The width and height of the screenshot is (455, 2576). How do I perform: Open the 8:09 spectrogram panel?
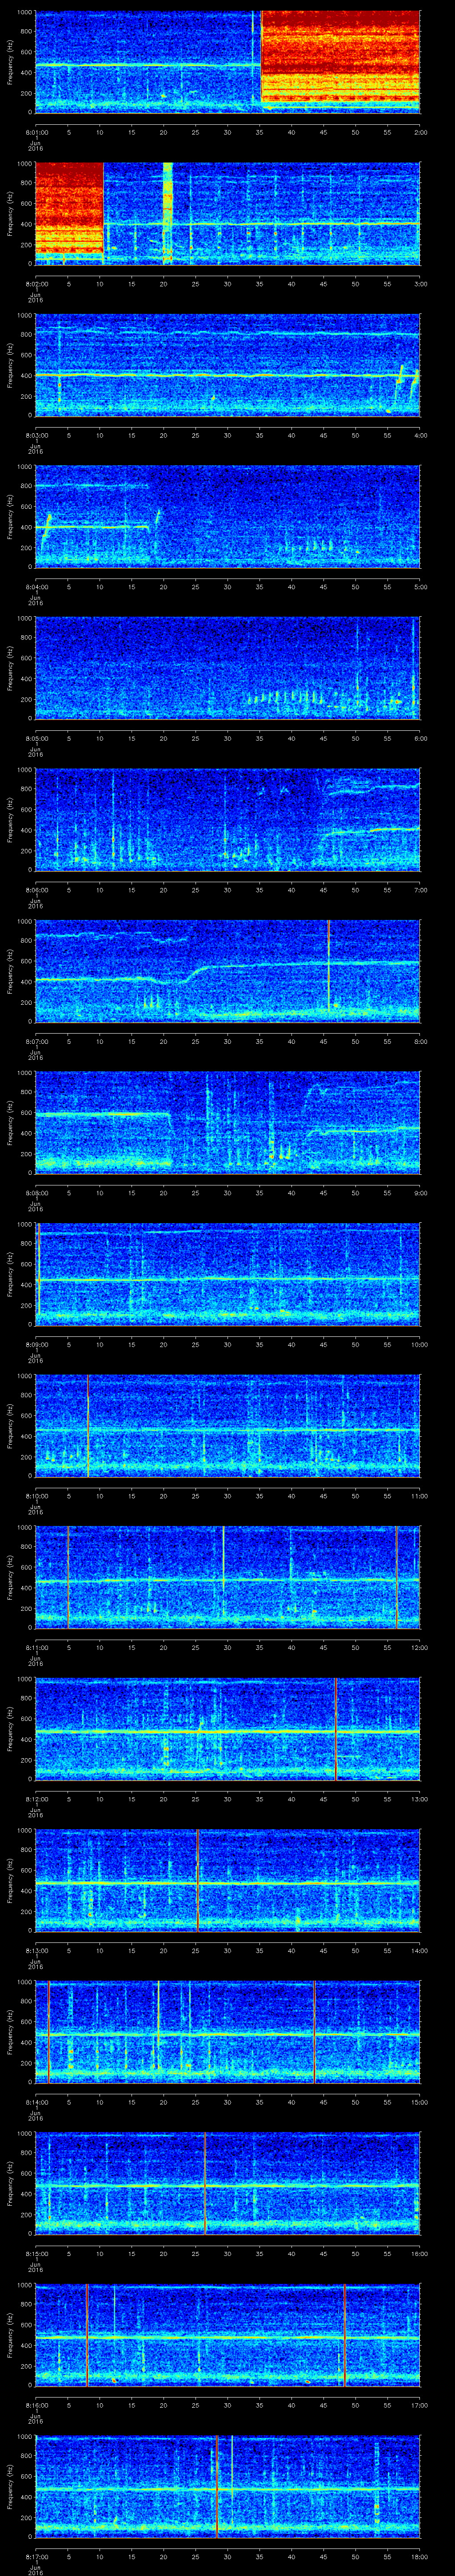pyautogui.click(x=228, y=1273)
